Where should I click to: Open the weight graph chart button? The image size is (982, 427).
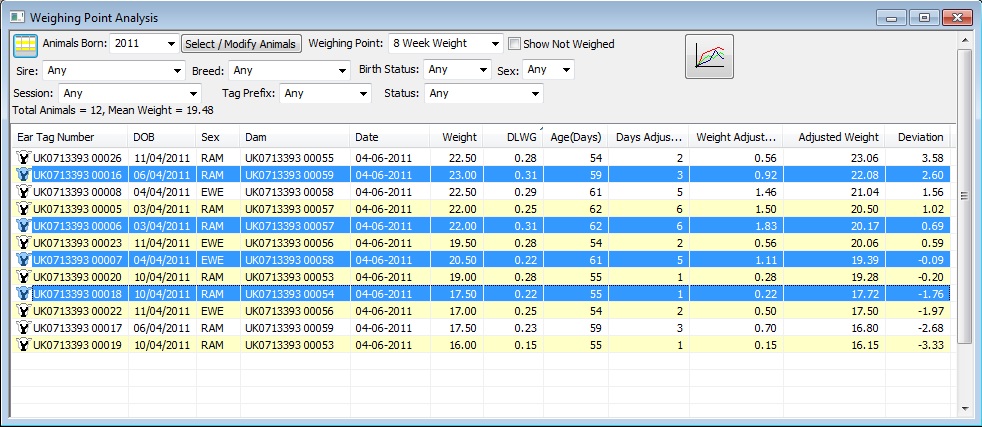(x=710, y=56)
